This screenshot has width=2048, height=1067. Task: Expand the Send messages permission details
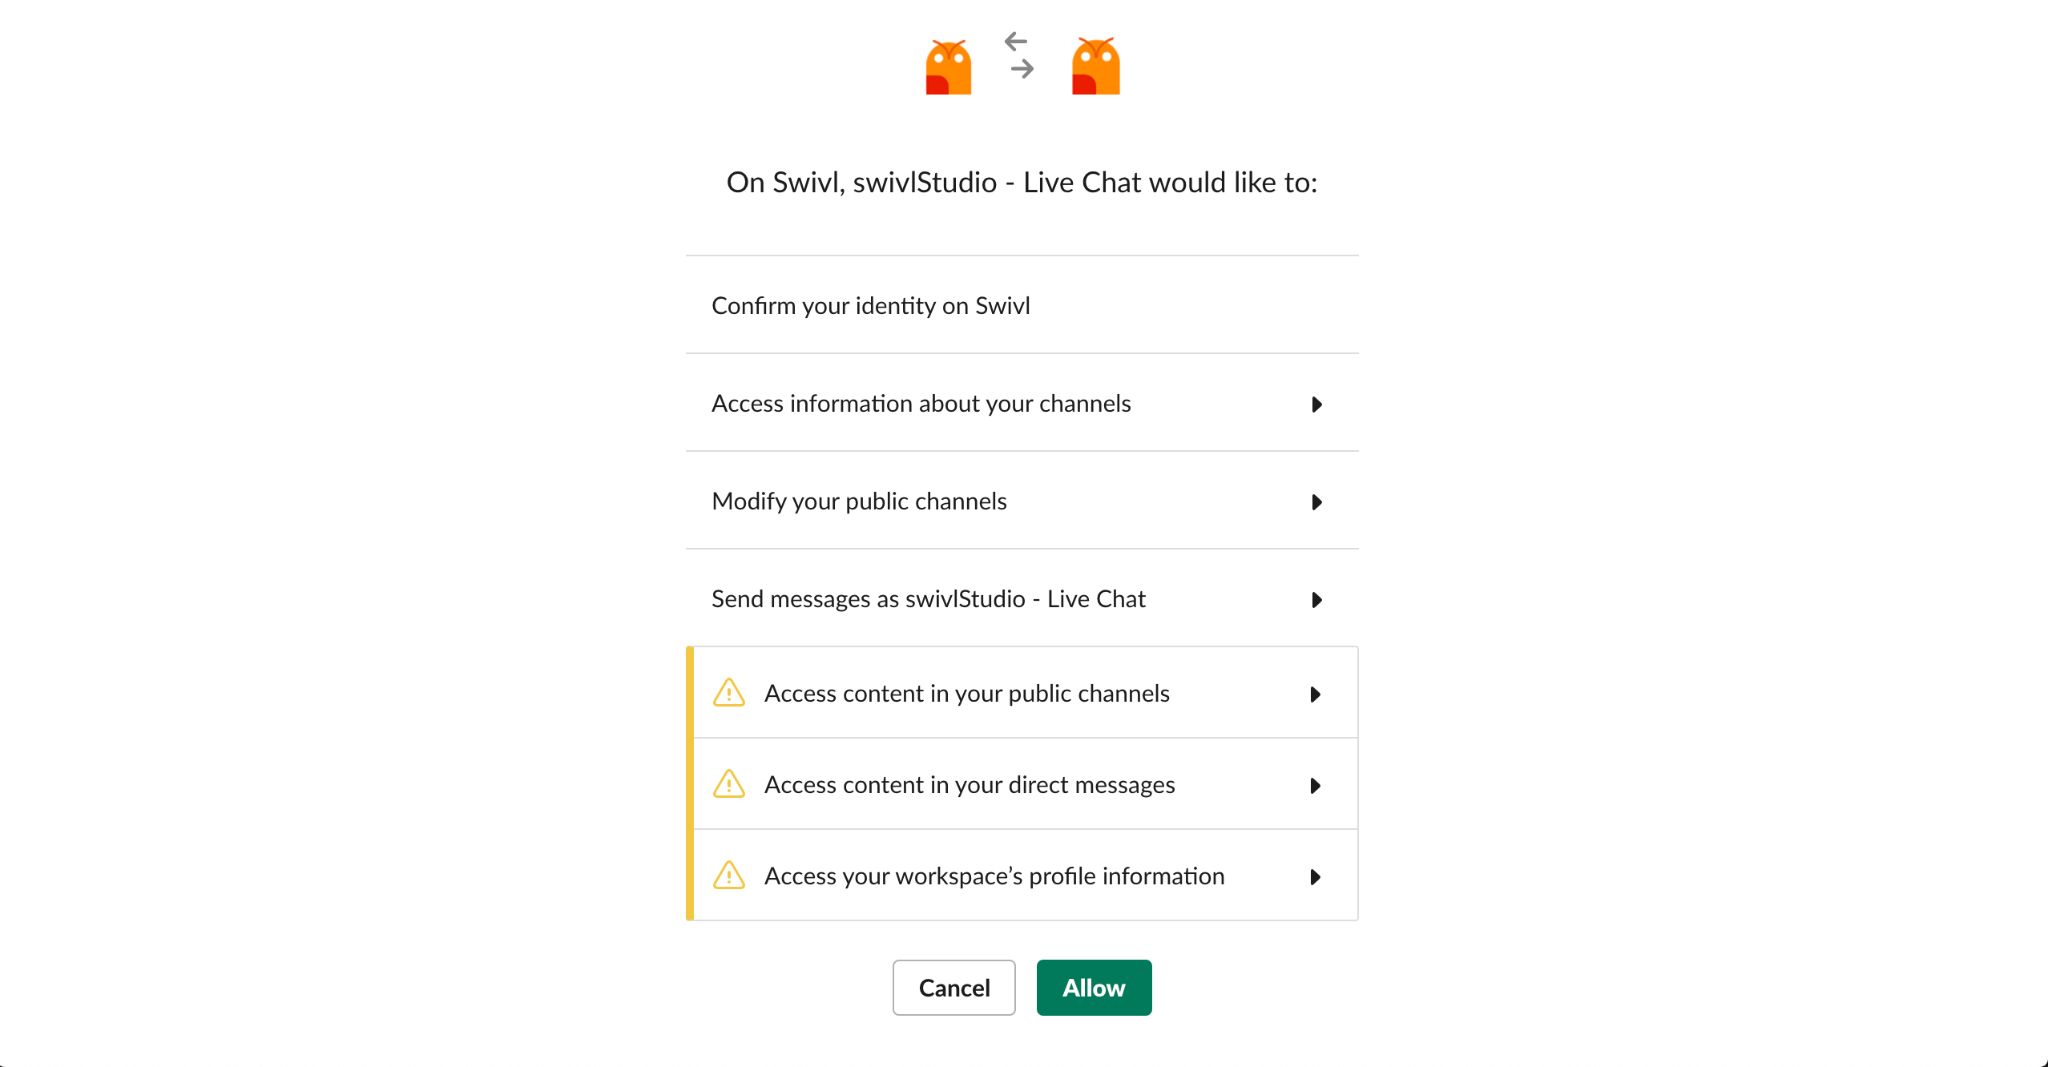(x=1316, y=600)
